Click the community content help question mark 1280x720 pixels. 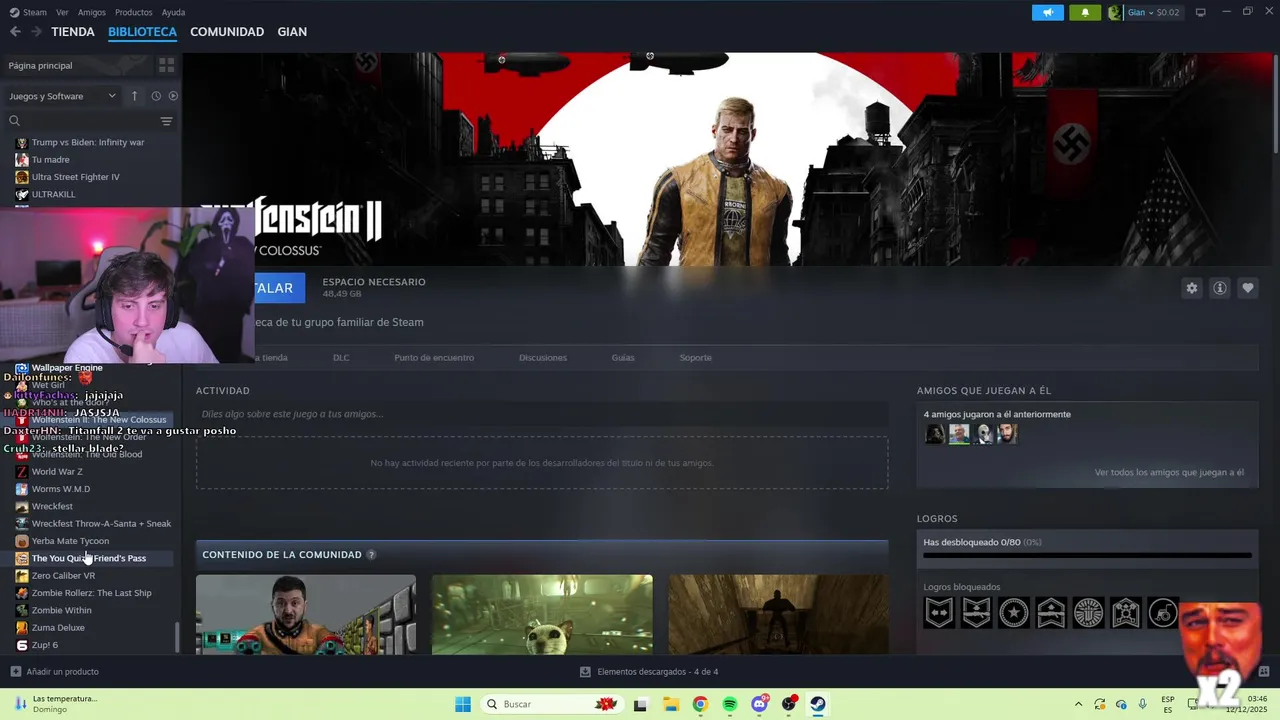371,555
